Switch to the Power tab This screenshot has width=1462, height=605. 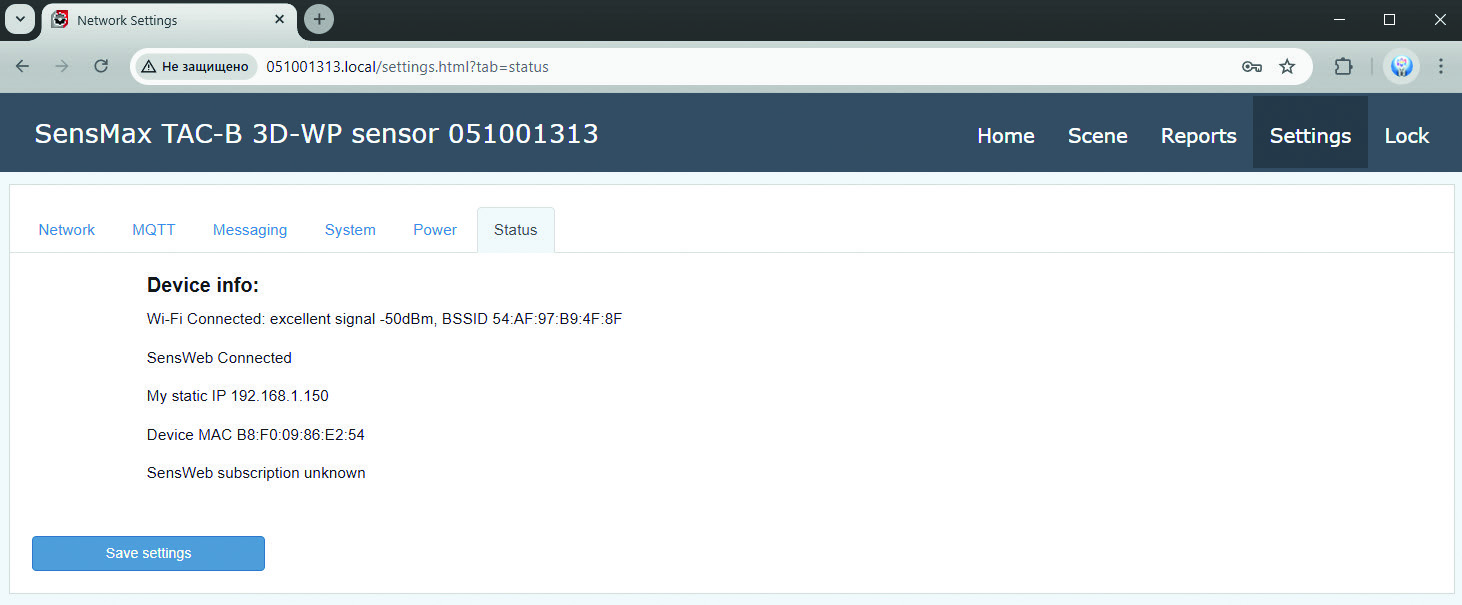(x=435, y=230)
